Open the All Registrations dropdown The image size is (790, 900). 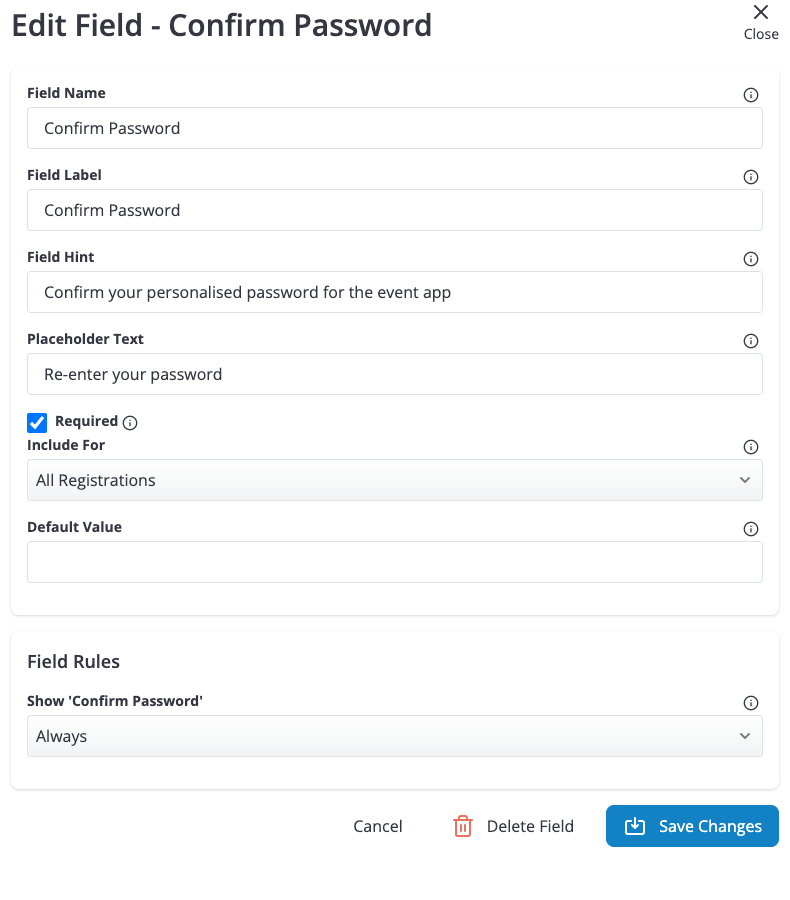point(394,480)
